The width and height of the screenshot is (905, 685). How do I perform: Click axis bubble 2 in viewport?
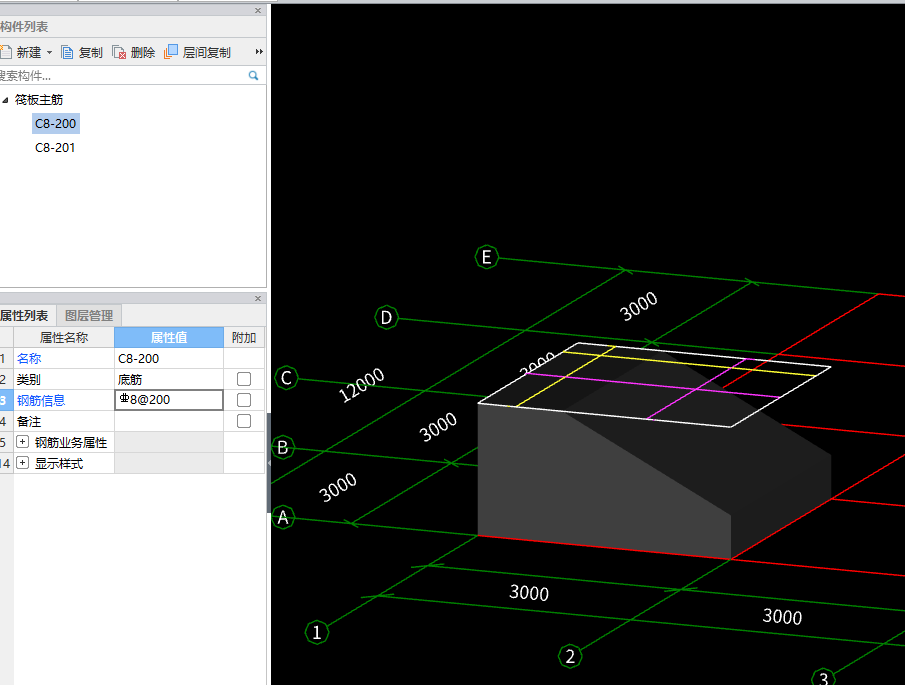[x=570, y=656]
